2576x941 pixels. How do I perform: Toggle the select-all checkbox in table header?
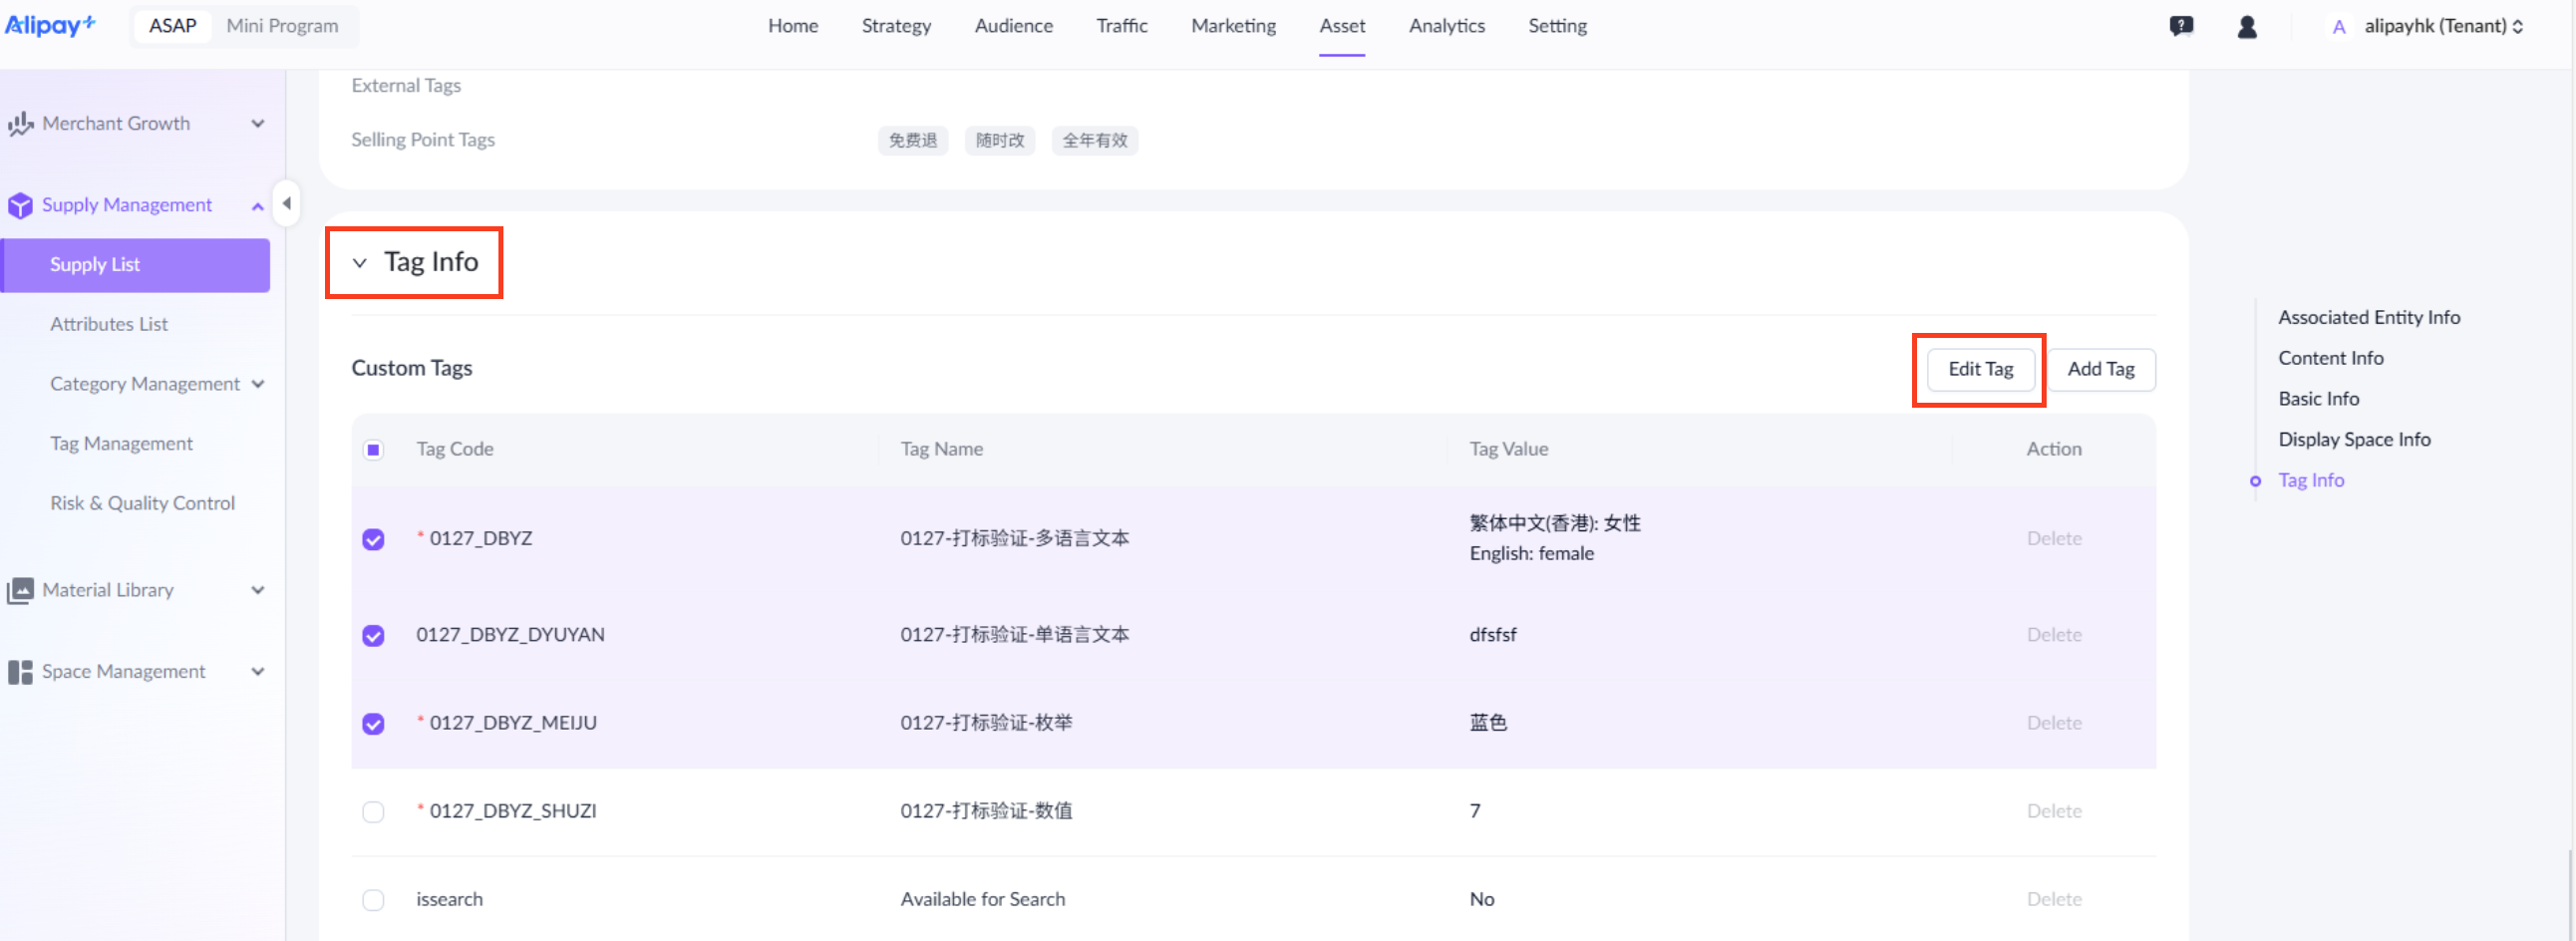tap(373, 449)
